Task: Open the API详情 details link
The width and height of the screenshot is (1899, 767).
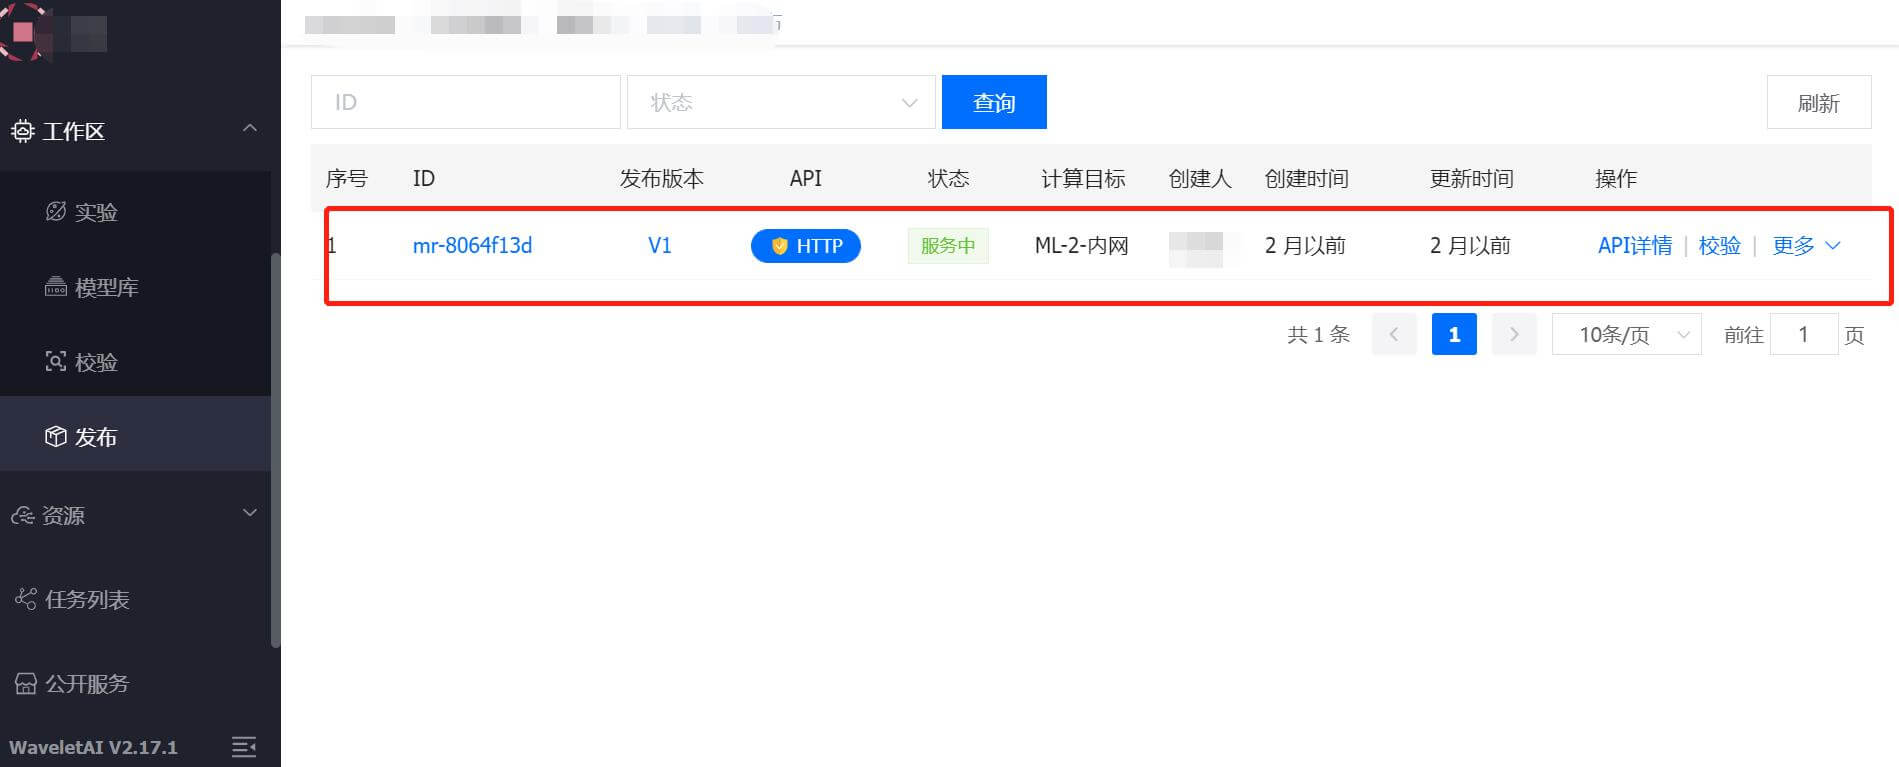Action: [x=1634, y=246]
